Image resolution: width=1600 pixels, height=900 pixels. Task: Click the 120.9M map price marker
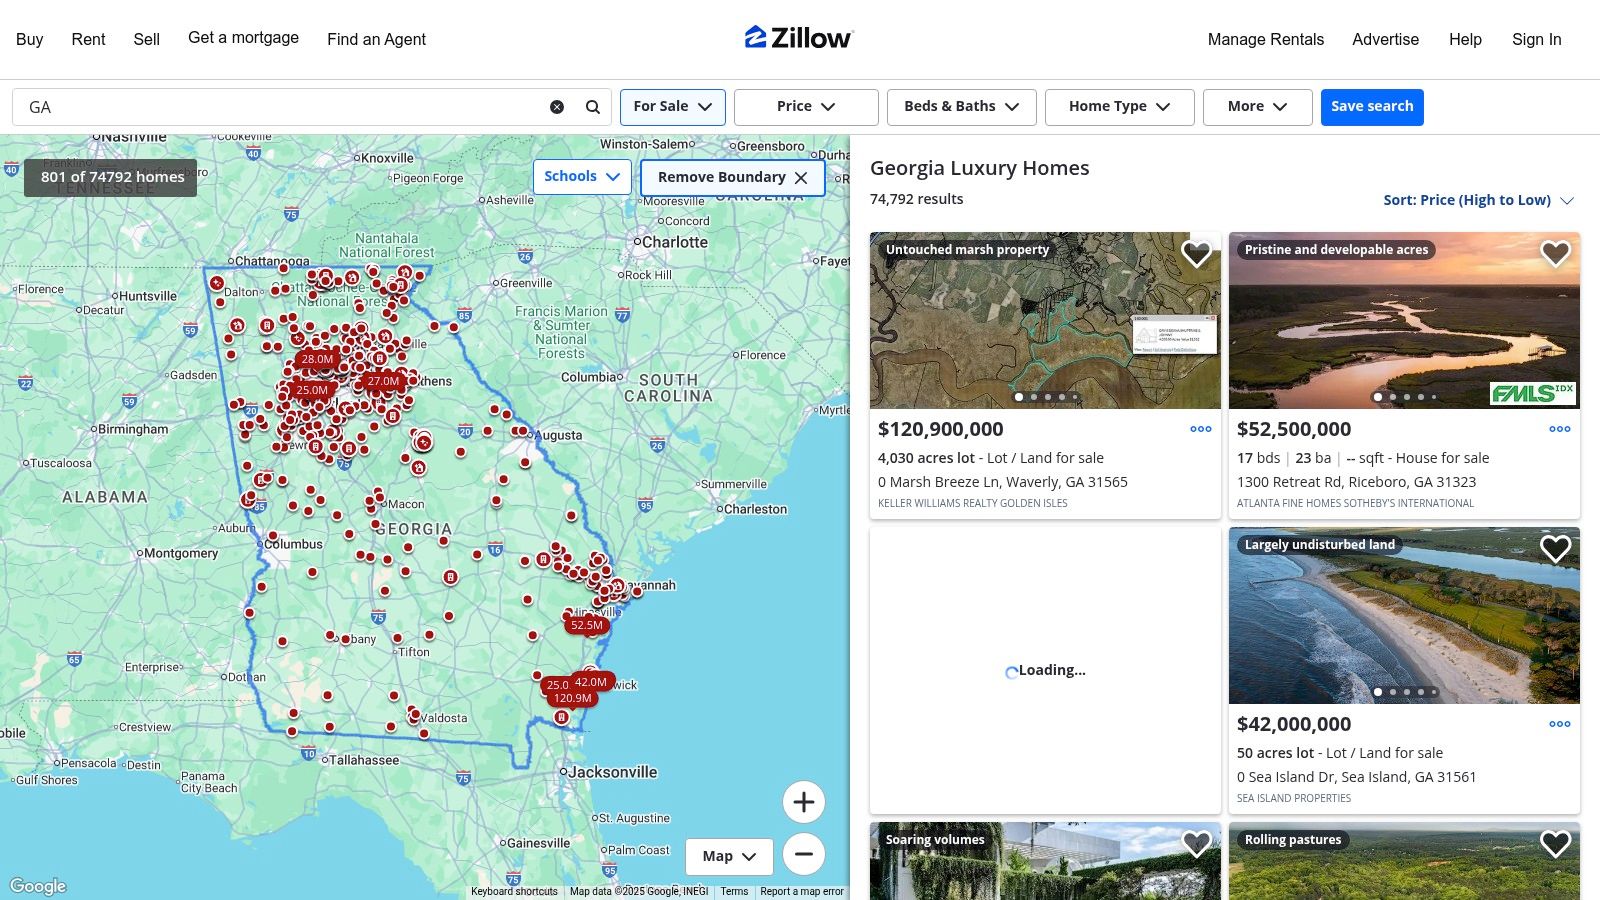pyautogui.click(x=572, y=698)
